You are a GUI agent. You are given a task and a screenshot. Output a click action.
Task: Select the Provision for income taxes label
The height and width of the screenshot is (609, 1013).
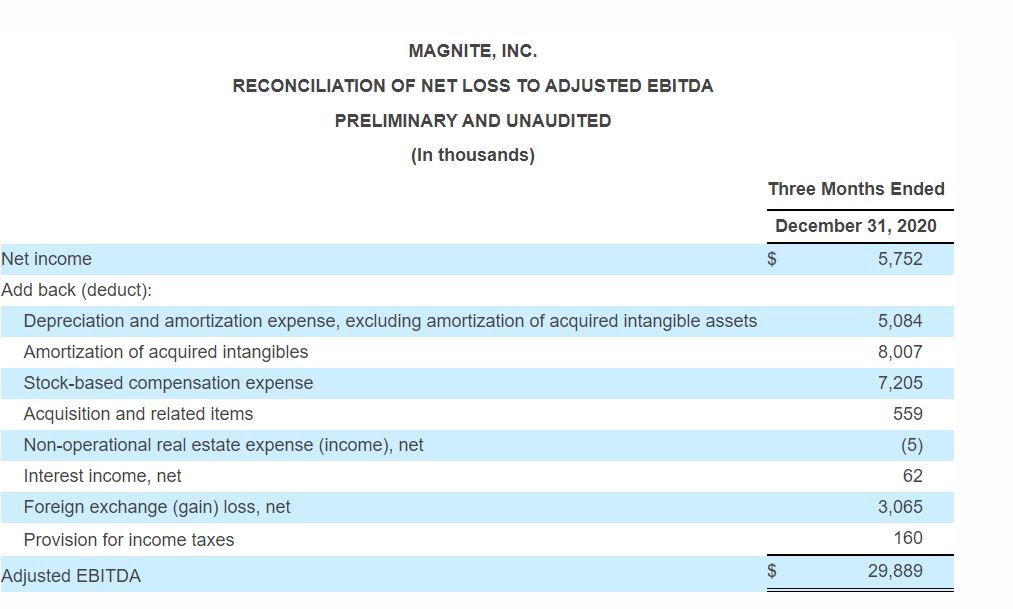coord(129,540)
